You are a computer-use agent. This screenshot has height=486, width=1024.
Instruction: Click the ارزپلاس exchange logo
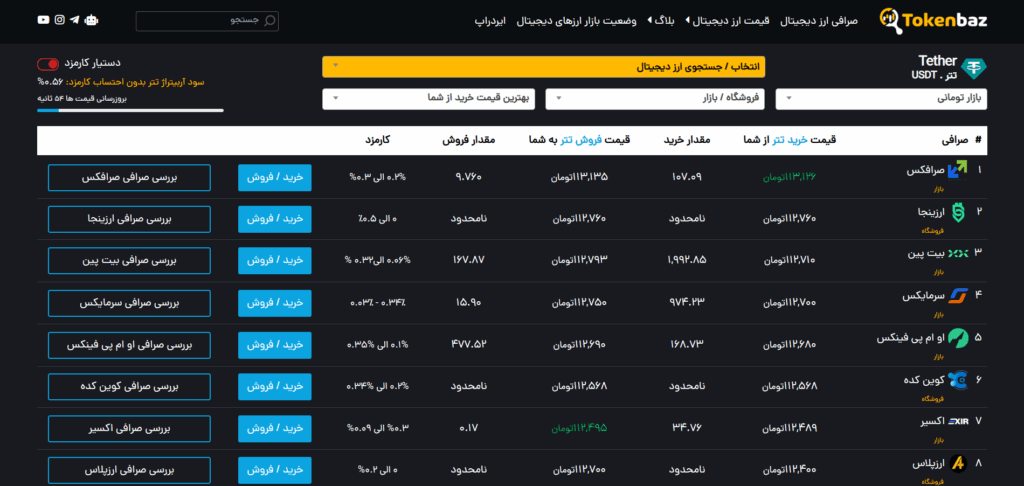(958, 463)
